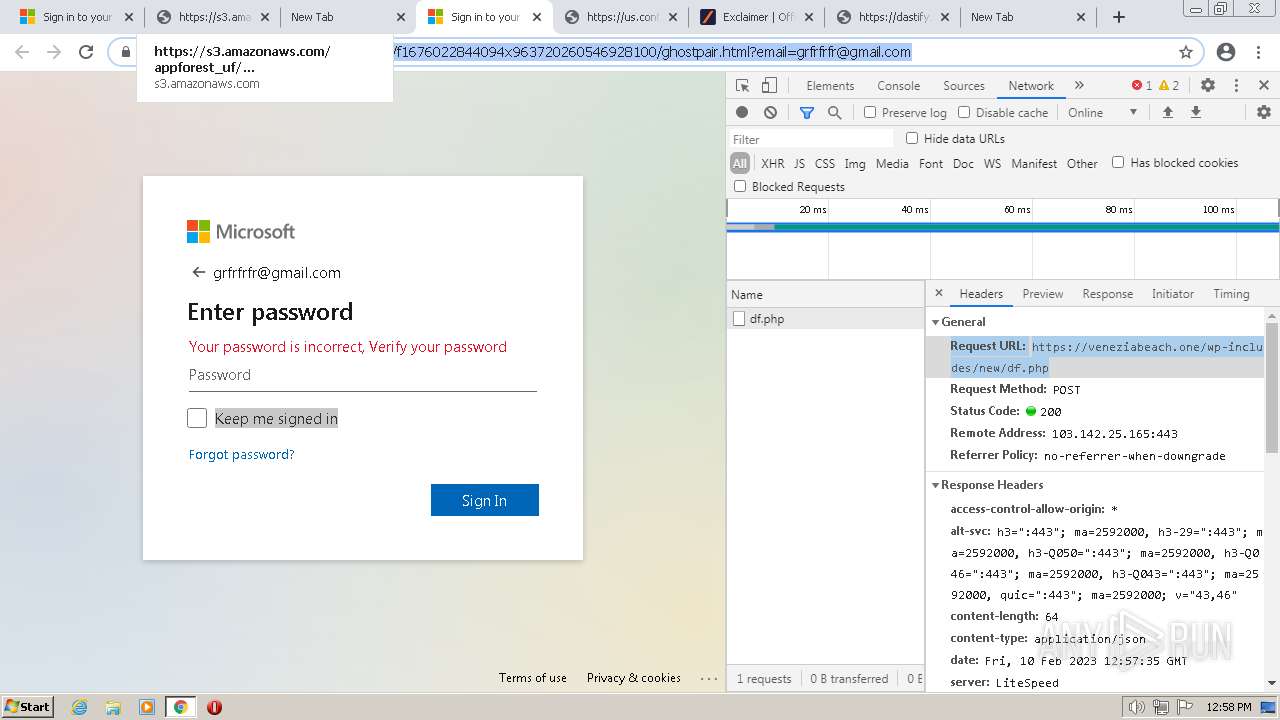Show All request types

[x=740, y=163]
